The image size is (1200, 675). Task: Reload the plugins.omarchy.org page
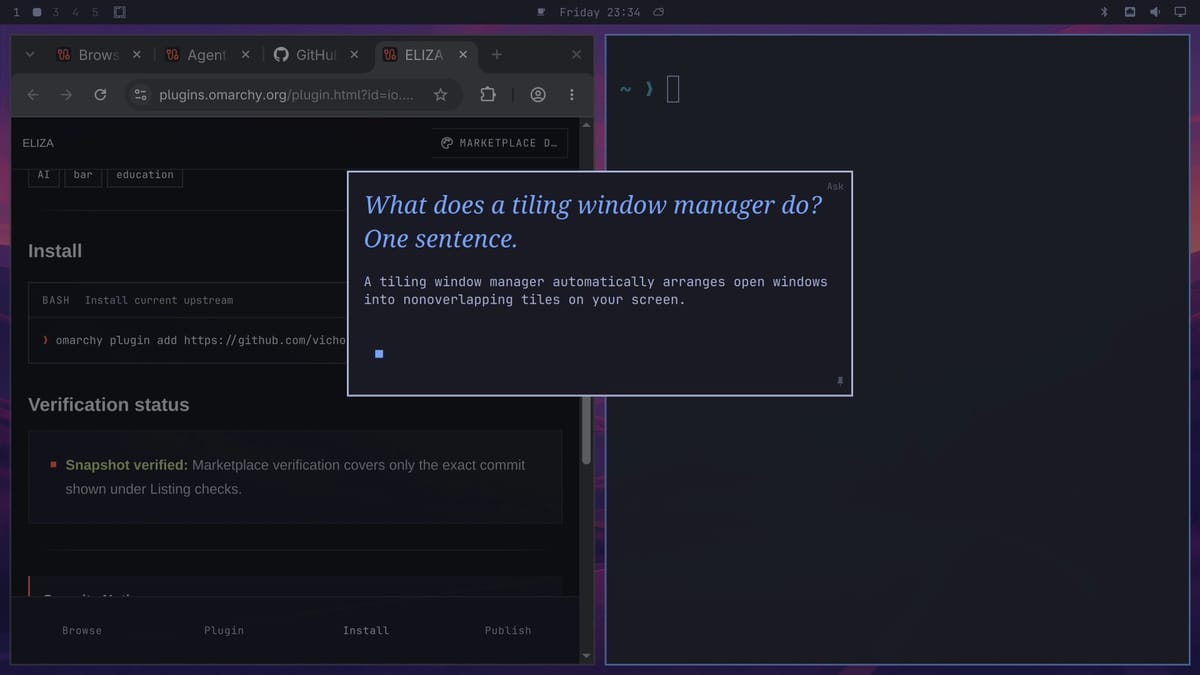100,95
